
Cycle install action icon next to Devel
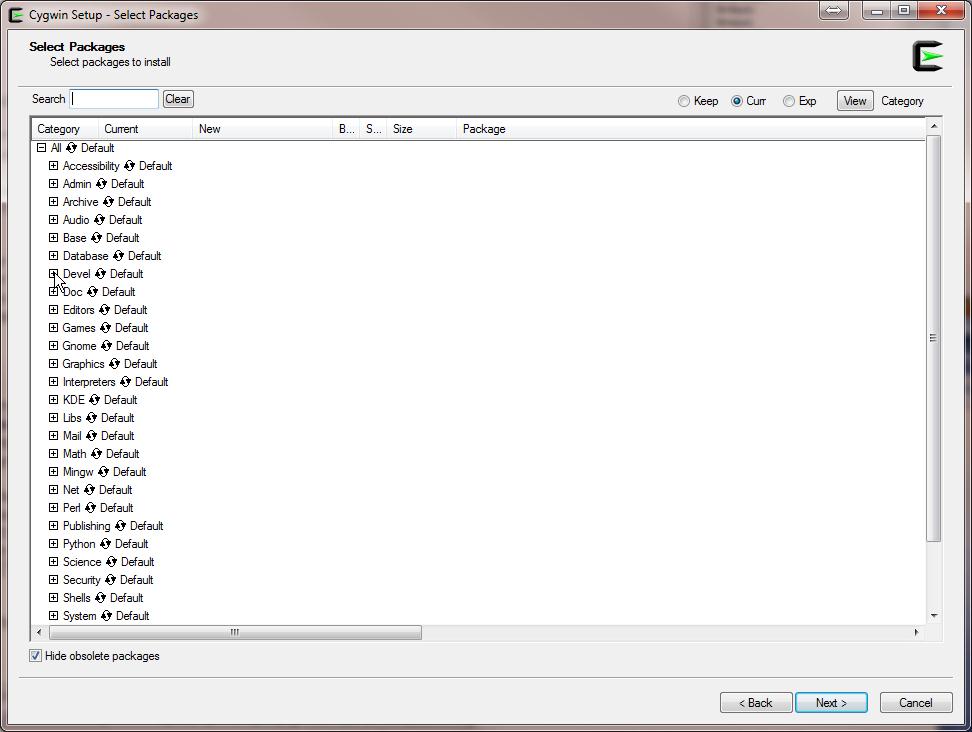click(100, 274)
